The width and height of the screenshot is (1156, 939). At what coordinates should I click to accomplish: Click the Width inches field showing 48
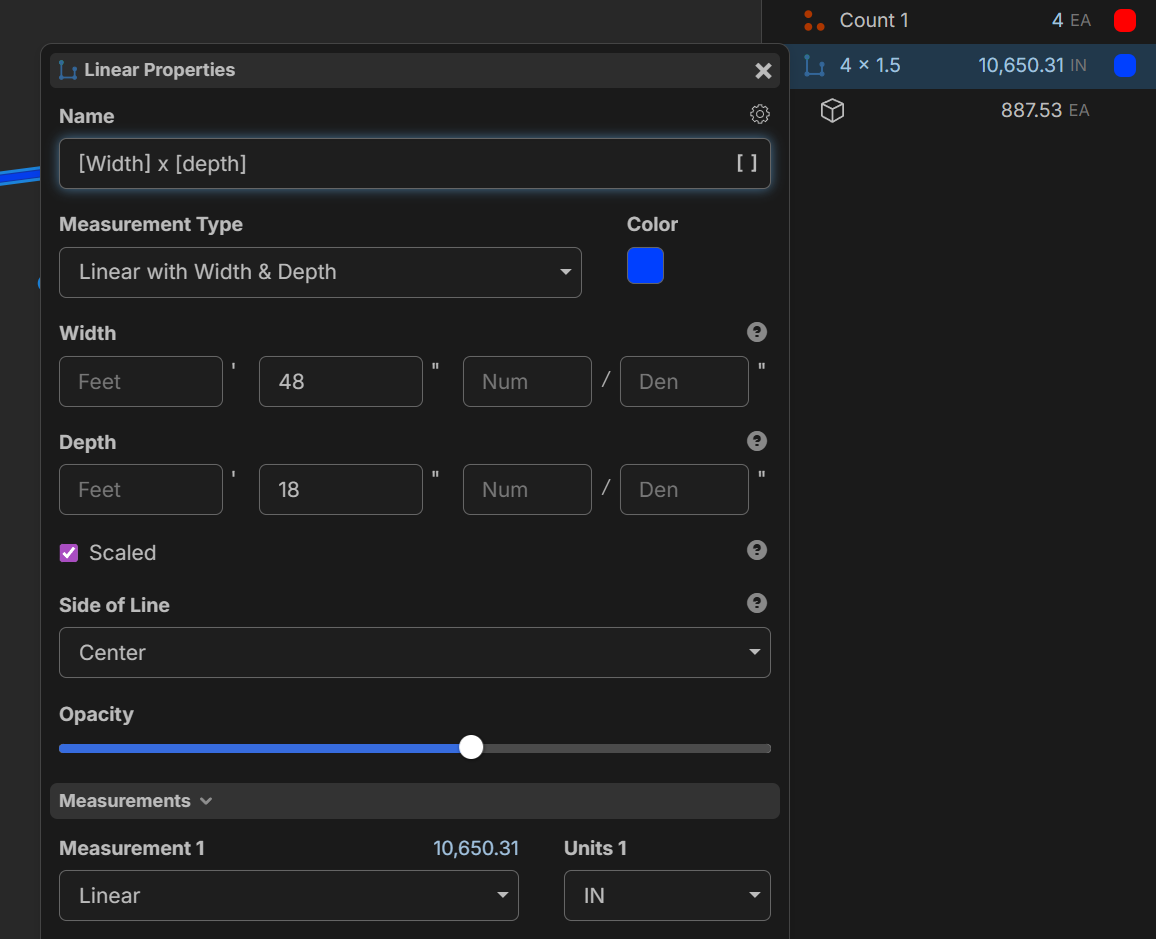click(340, 382)
